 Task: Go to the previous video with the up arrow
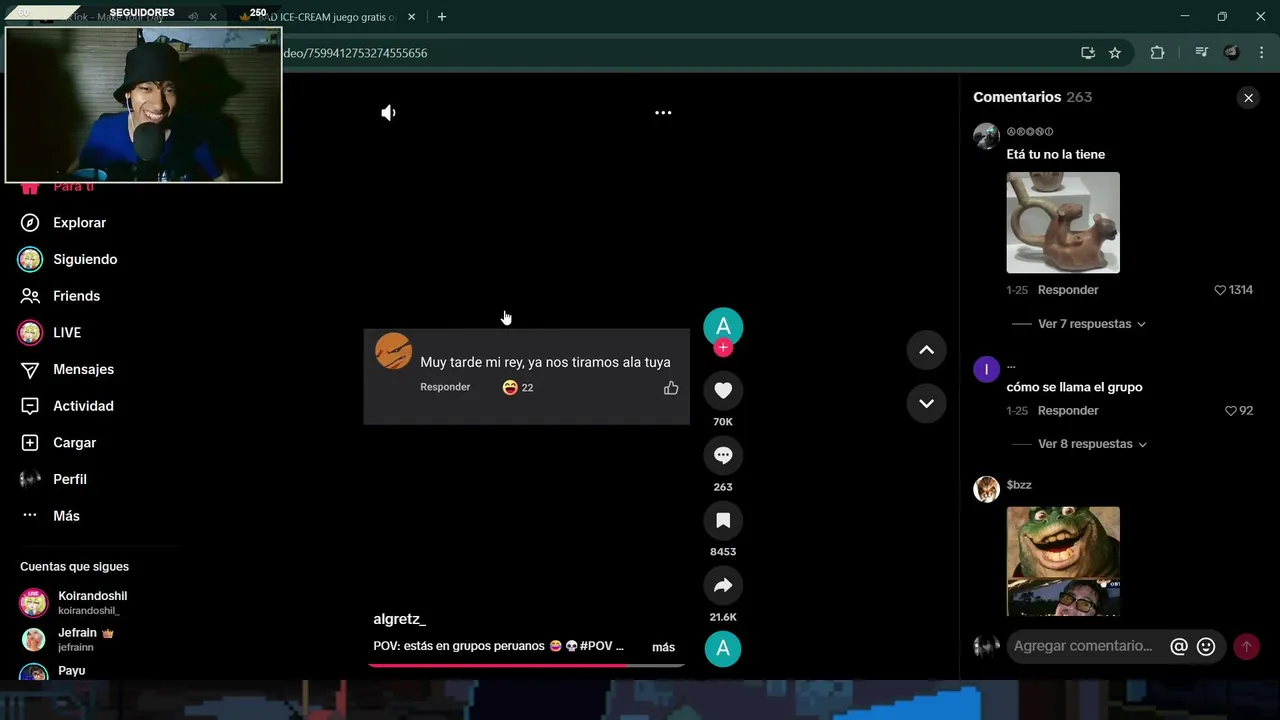[926, 350]
